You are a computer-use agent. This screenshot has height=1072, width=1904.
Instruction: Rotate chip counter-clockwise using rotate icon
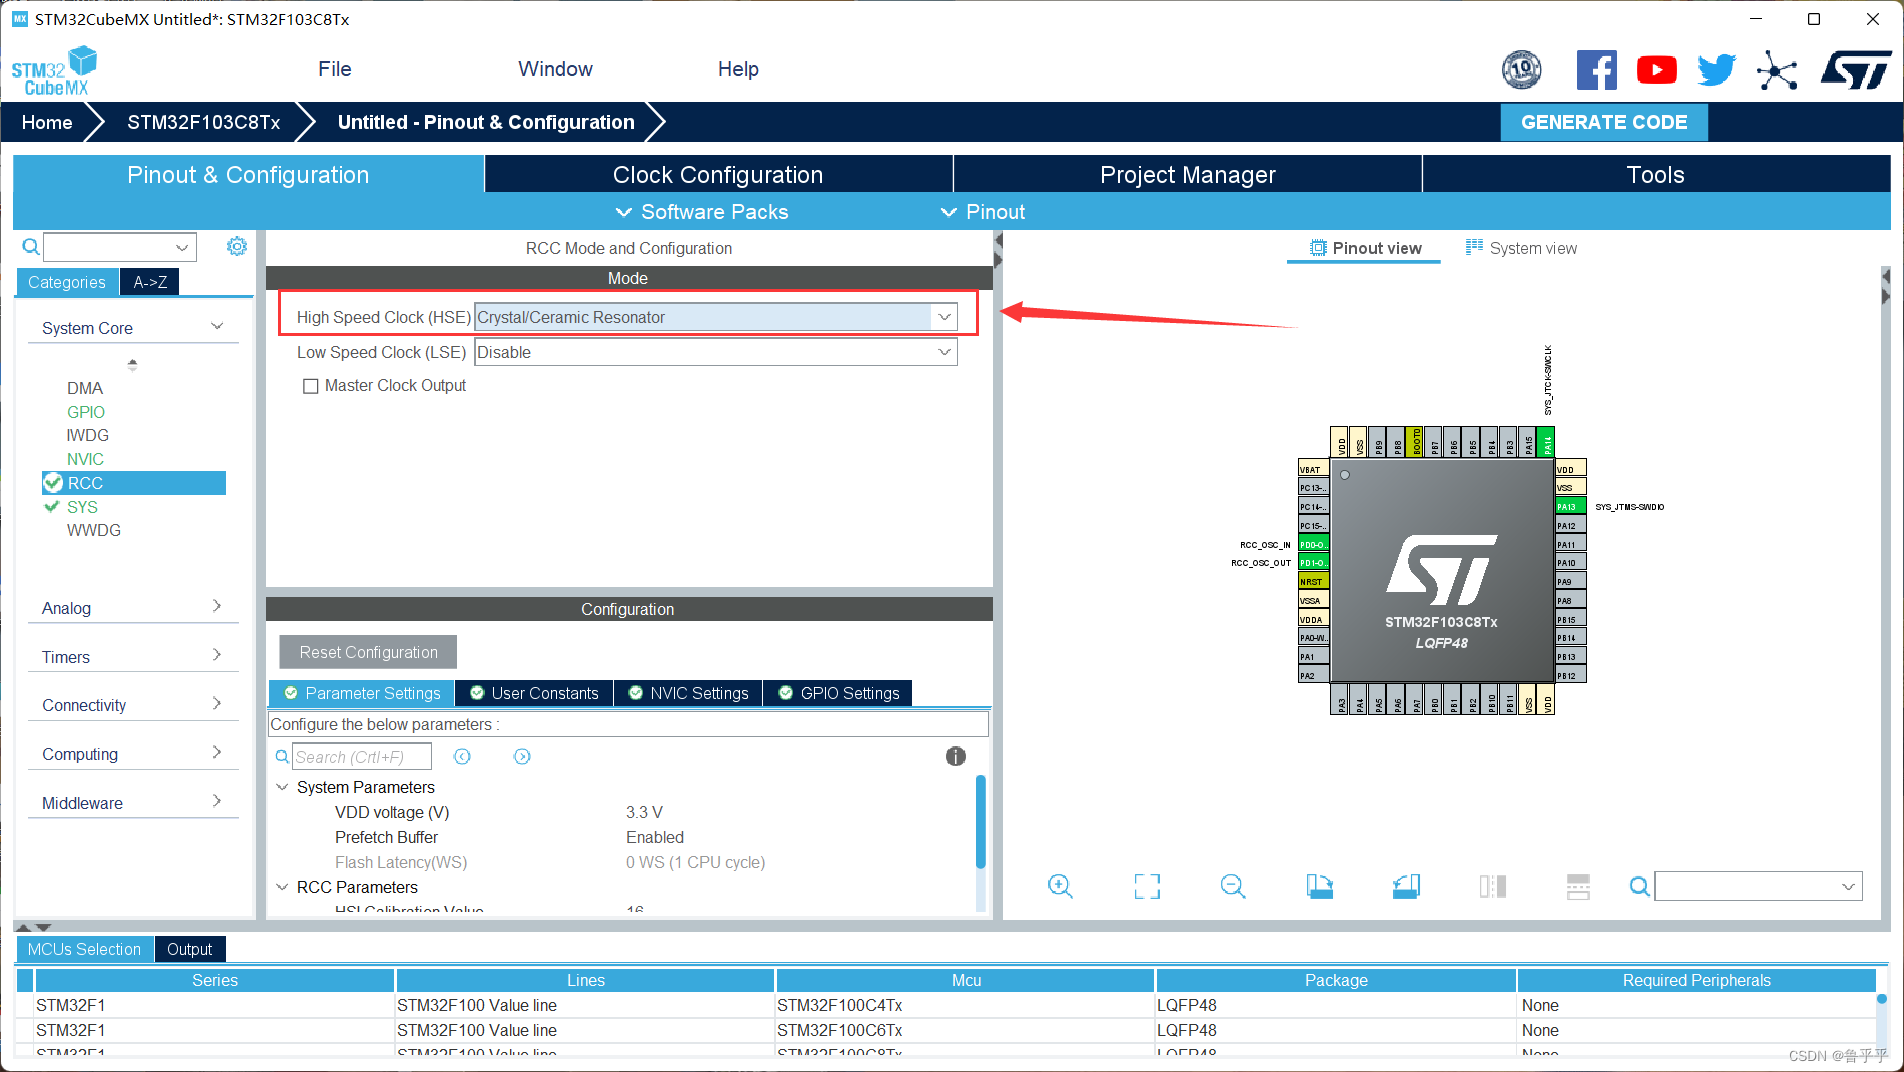pos(1406,886)
